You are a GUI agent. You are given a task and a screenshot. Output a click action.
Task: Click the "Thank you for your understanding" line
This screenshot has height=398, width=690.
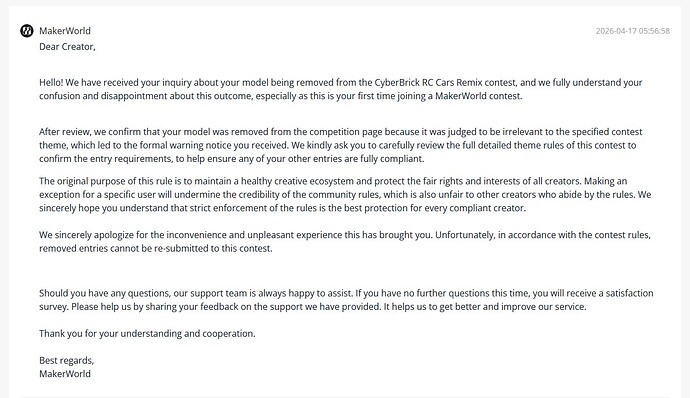tap(147, 333)
